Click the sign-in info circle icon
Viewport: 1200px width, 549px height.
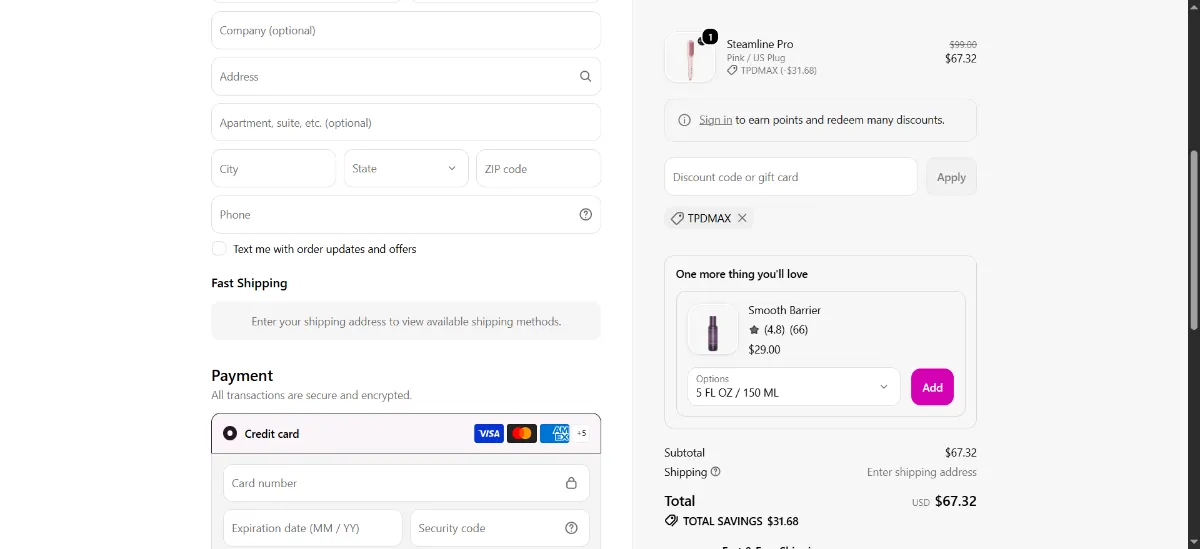[684, 120]
